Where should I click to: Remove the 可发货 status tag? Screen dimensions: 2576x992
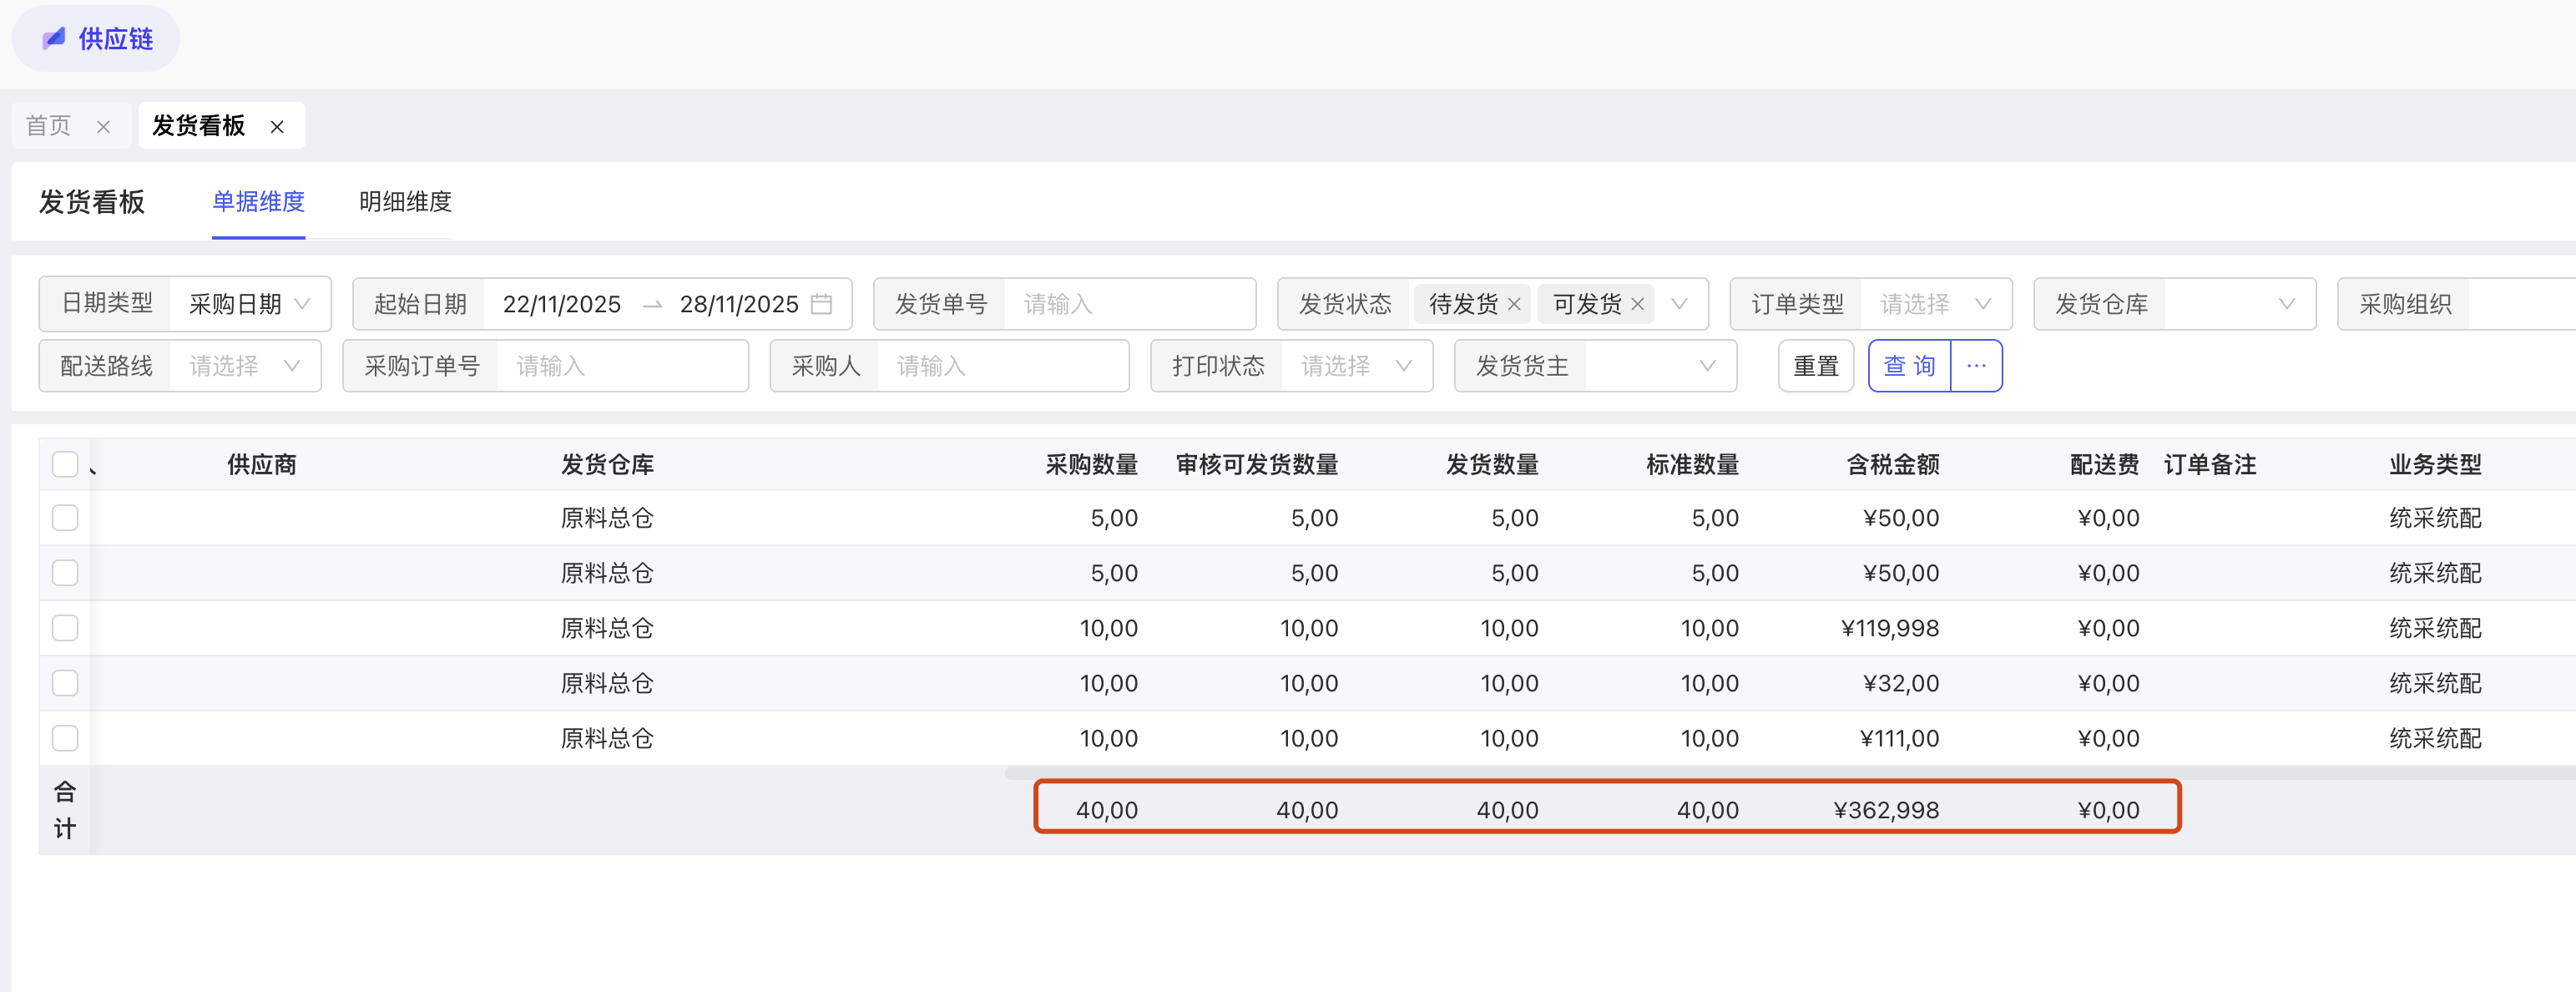1637,304
